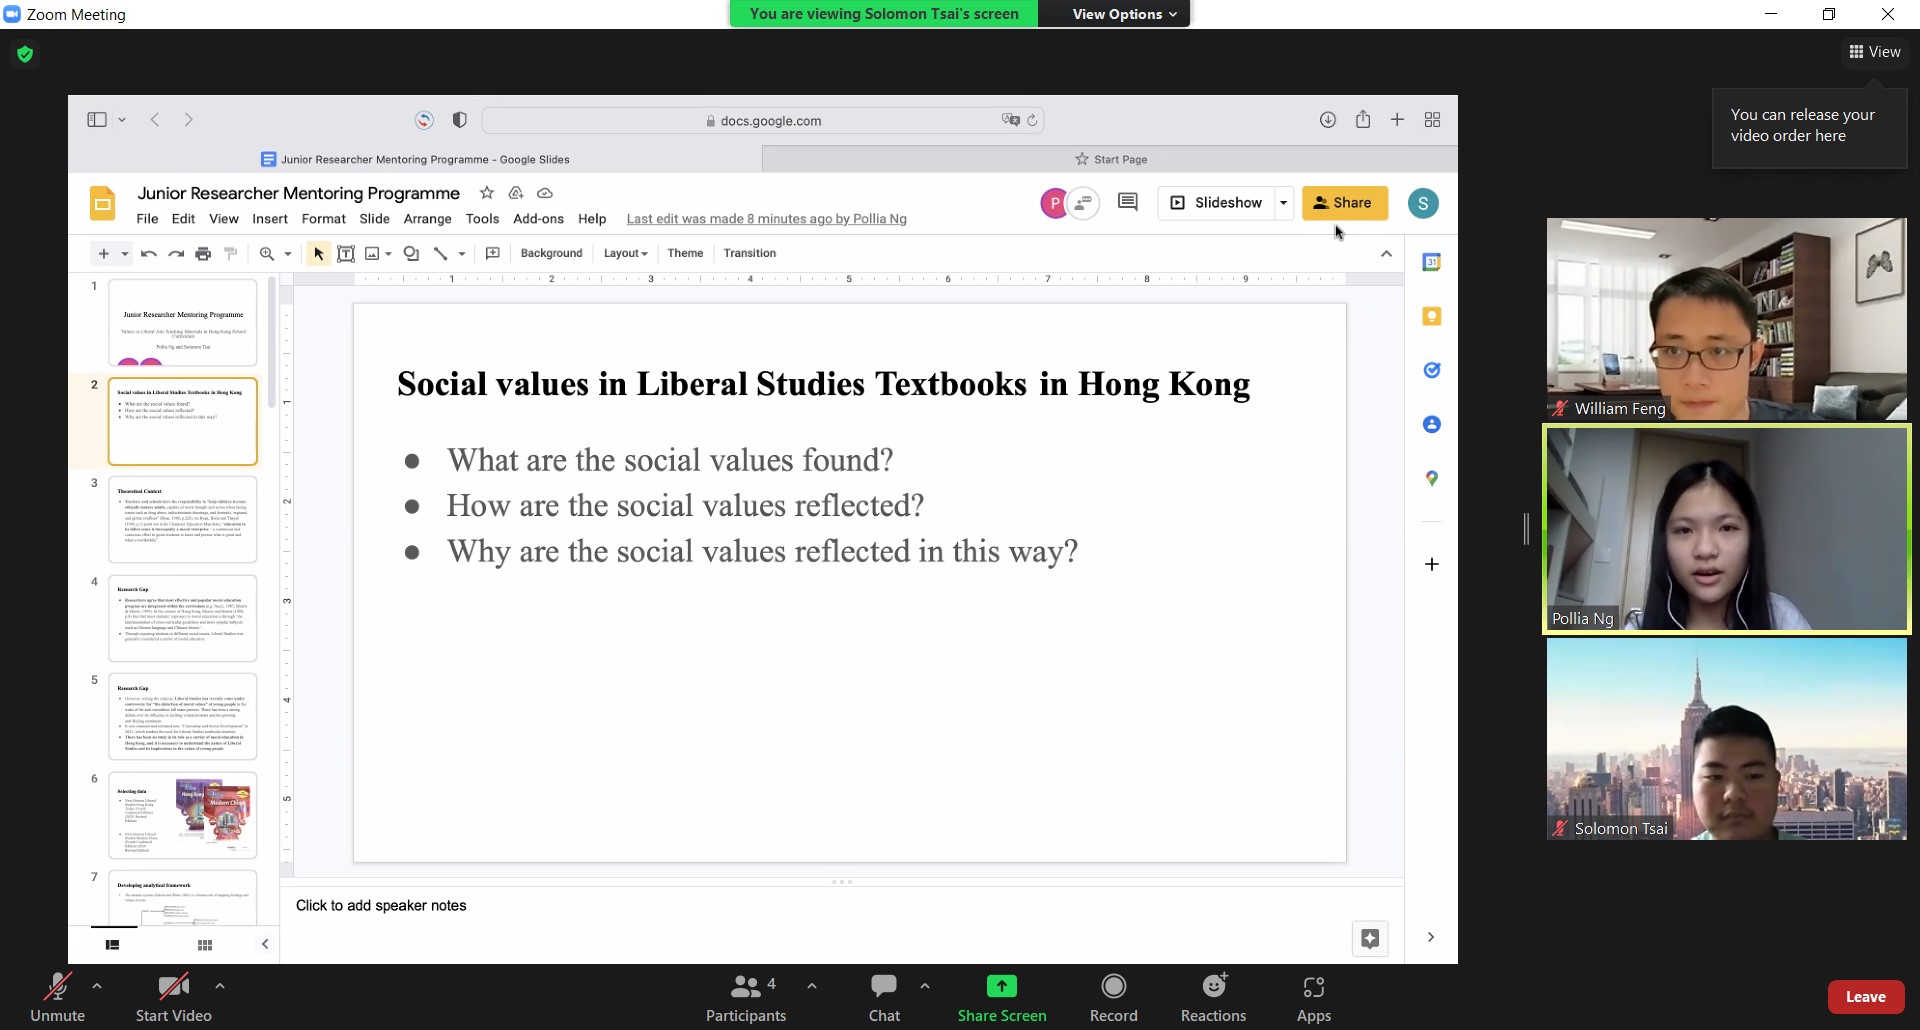The width and height of the screenshot is (1920, 1030).
Task: Click the encryption shield icon
Action: click(x=25, y=54)
